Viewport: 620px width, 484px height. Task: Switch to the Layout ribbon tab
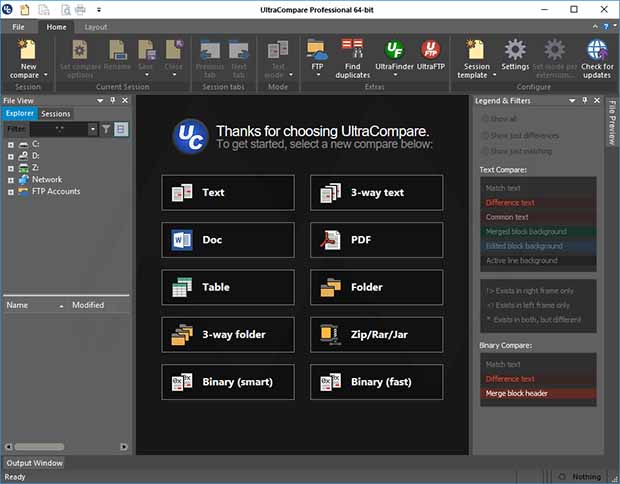click(95, 27)
